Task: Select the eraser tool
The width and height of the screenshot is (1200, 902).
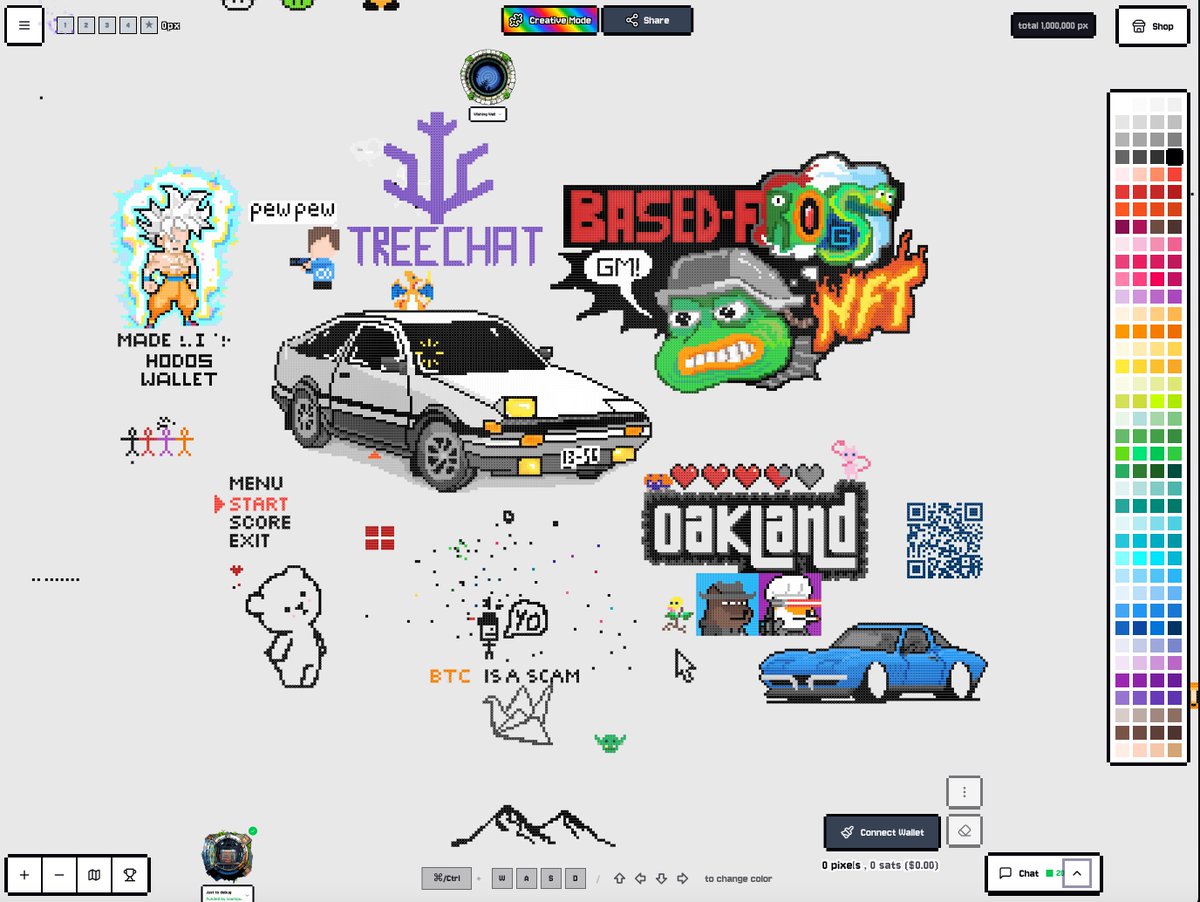Action: coord(964,830)
